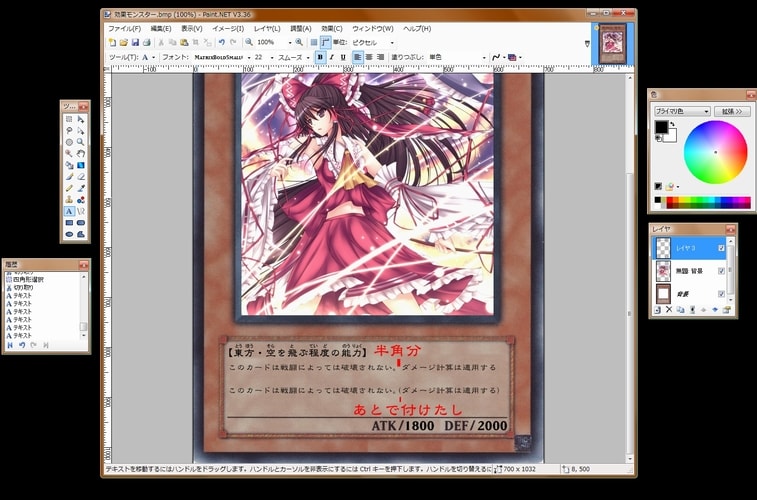Toggle visibility checkbox of レイヤ 3

click(721, 248)
